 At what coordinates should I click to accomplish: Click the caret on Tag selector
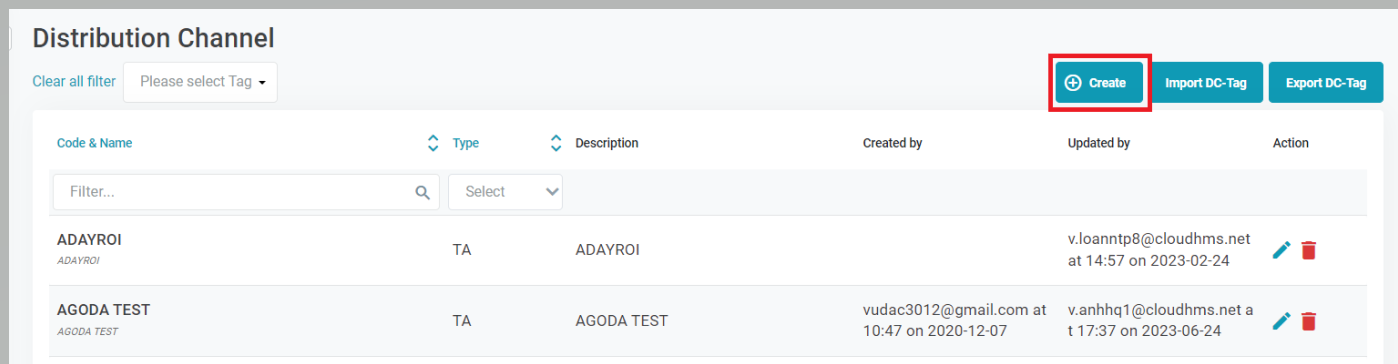click(262, 83)
